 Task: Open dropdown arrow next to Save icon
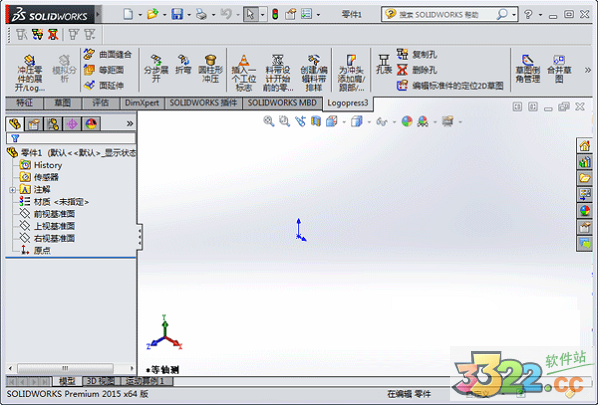point(189,15)
